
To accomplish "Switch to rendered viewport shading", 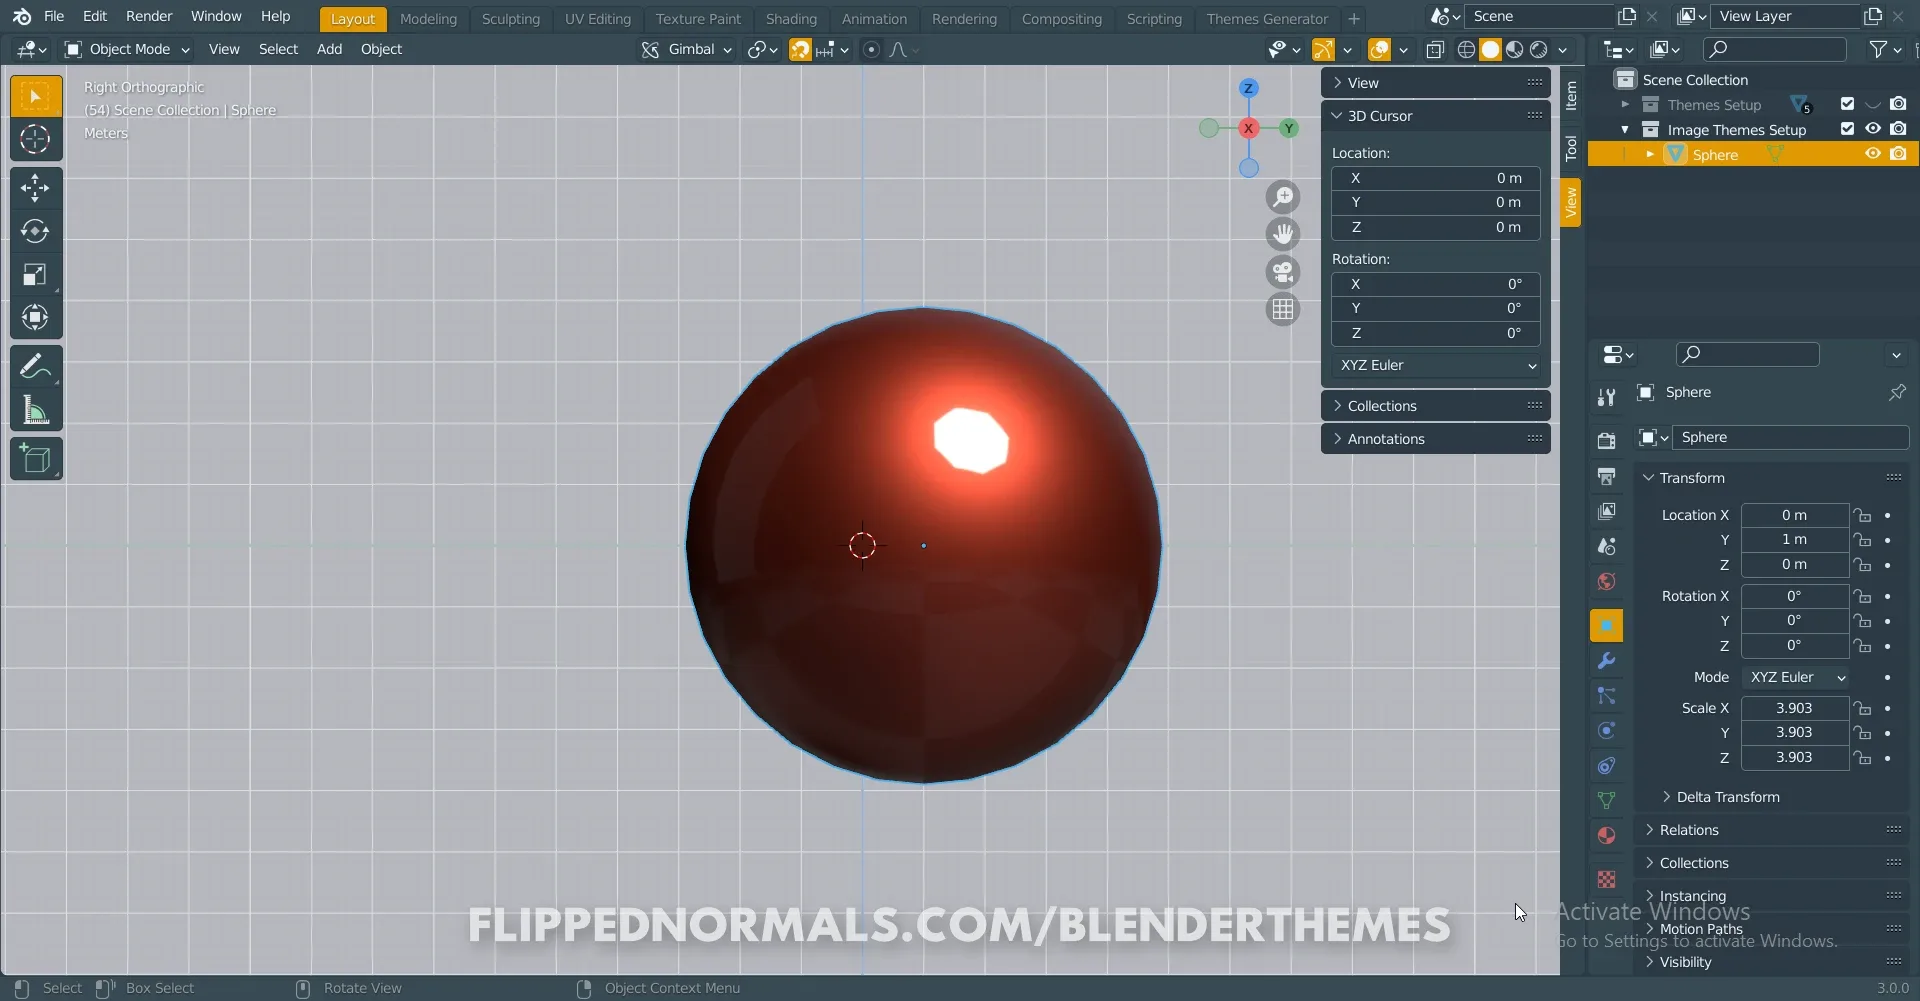I will click(1539, 50).
